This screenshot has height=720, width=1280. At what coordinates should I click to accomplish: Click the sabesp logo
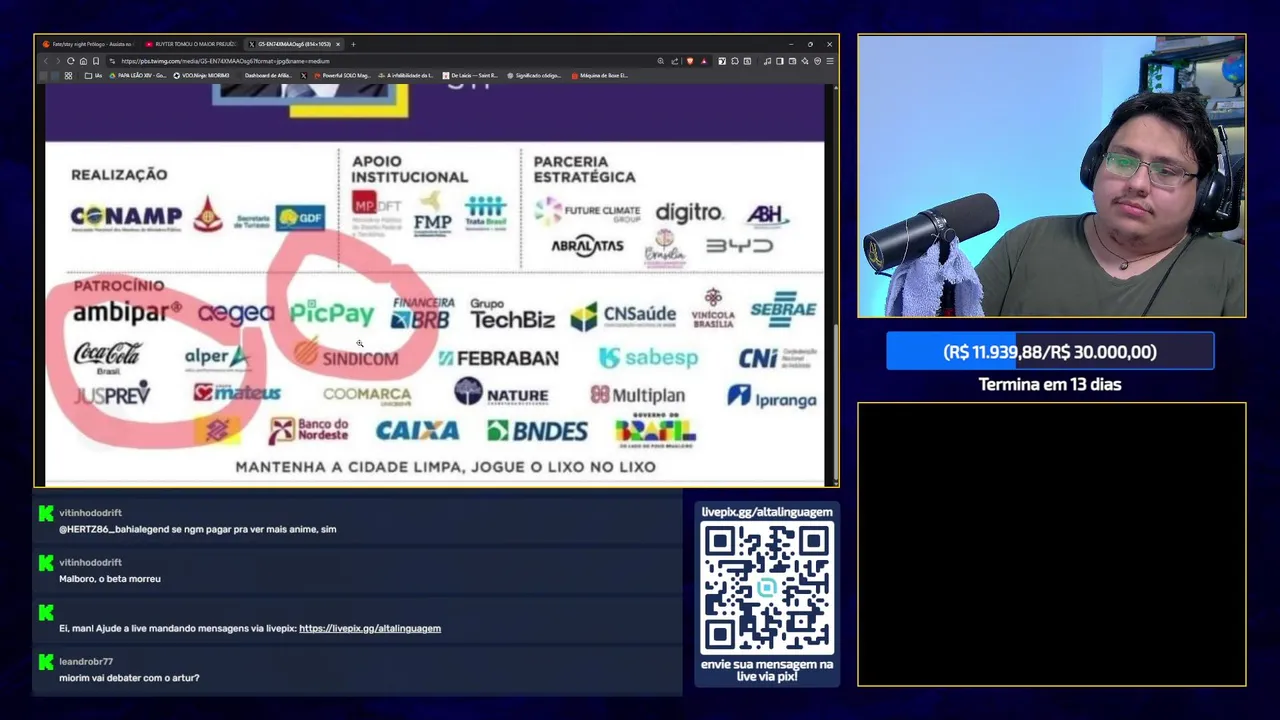pos(648,357)
